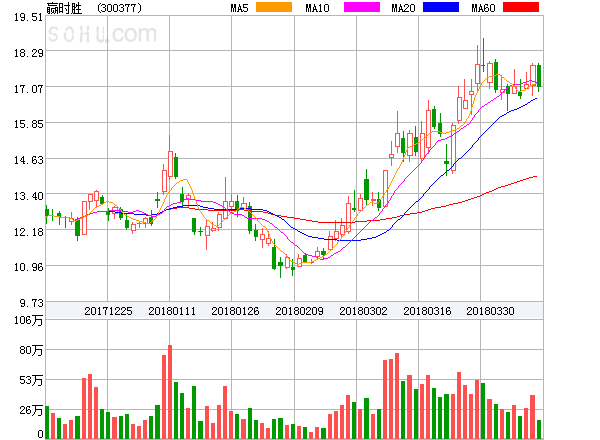Viewport: 600px width, 440px height.
Task: Click the 20180111 date label
Action: 172,311
